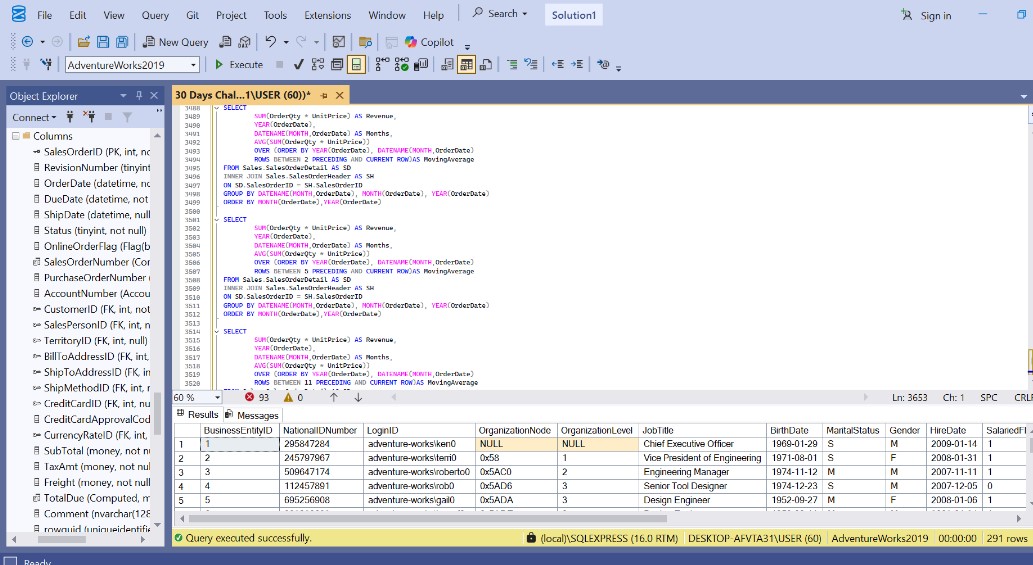Pin the Object Explorer panel

pos(139,96)
